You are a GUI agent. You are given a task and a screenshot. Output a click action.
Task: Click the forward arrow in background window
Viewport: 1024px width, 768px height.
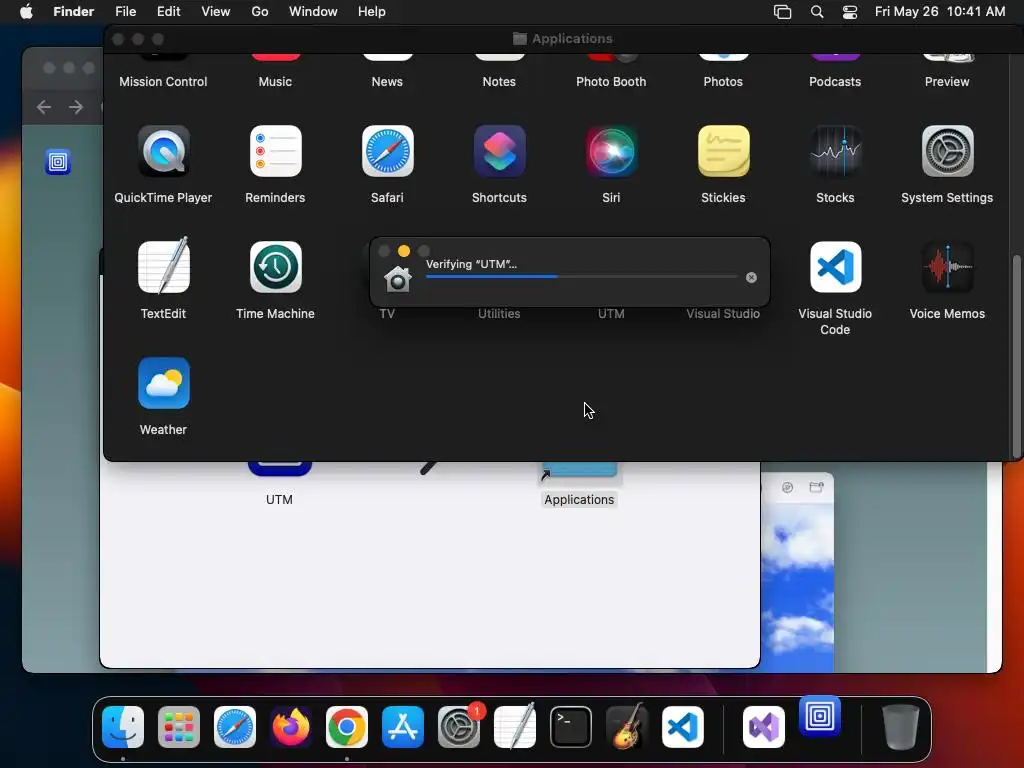click(76, 107)
